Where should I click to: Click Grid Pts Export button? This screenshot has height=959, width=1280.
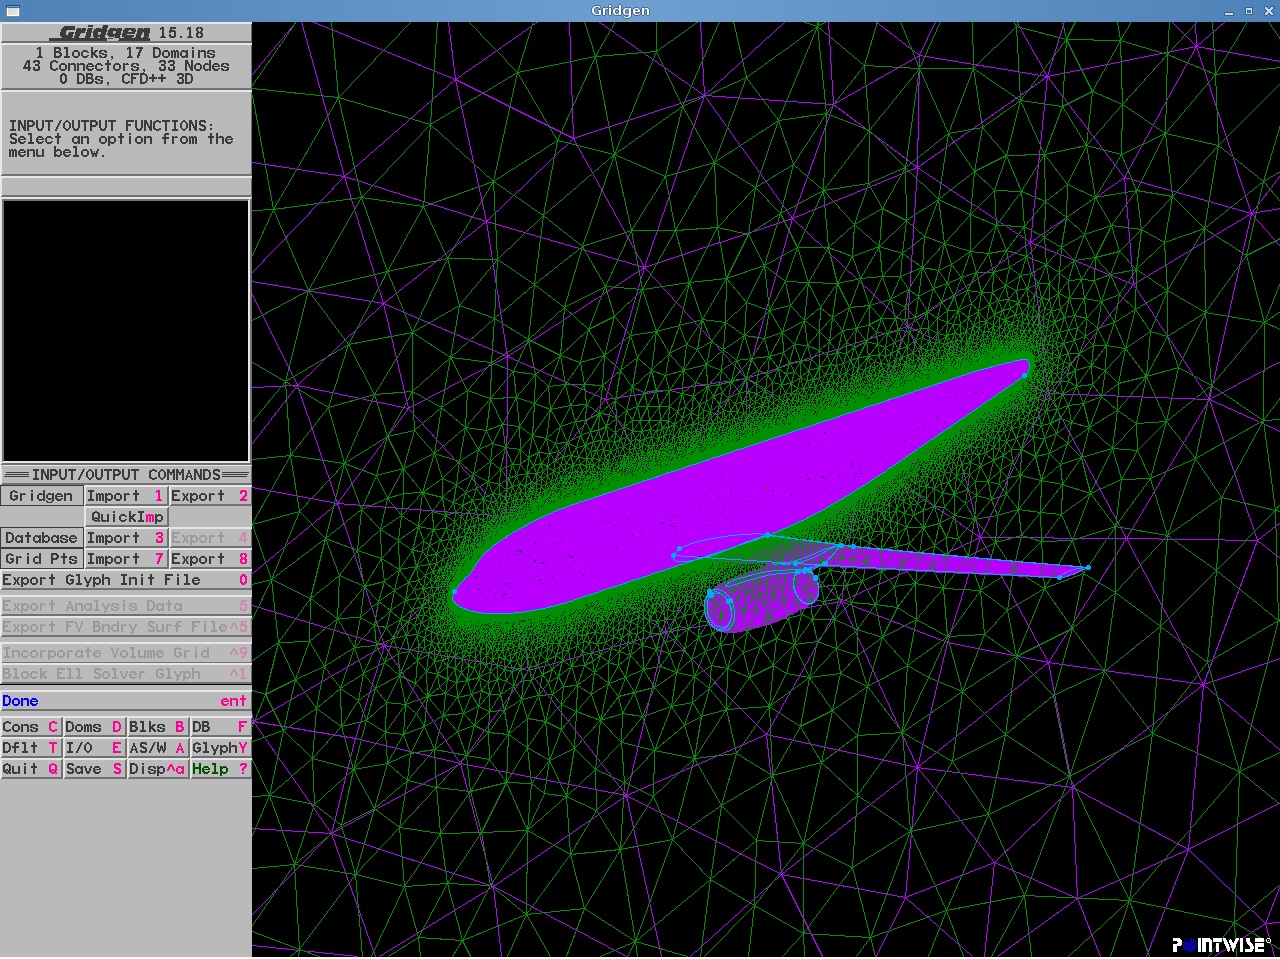(x=209, y=559)
